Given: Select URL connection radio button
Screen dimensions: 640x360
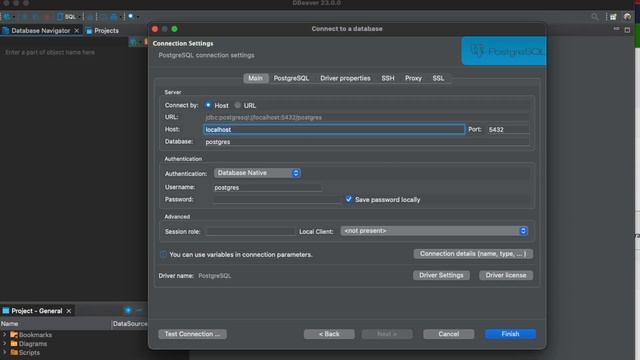Looking at the screenshot, I should pyautogui.click(x=238, y=105).
